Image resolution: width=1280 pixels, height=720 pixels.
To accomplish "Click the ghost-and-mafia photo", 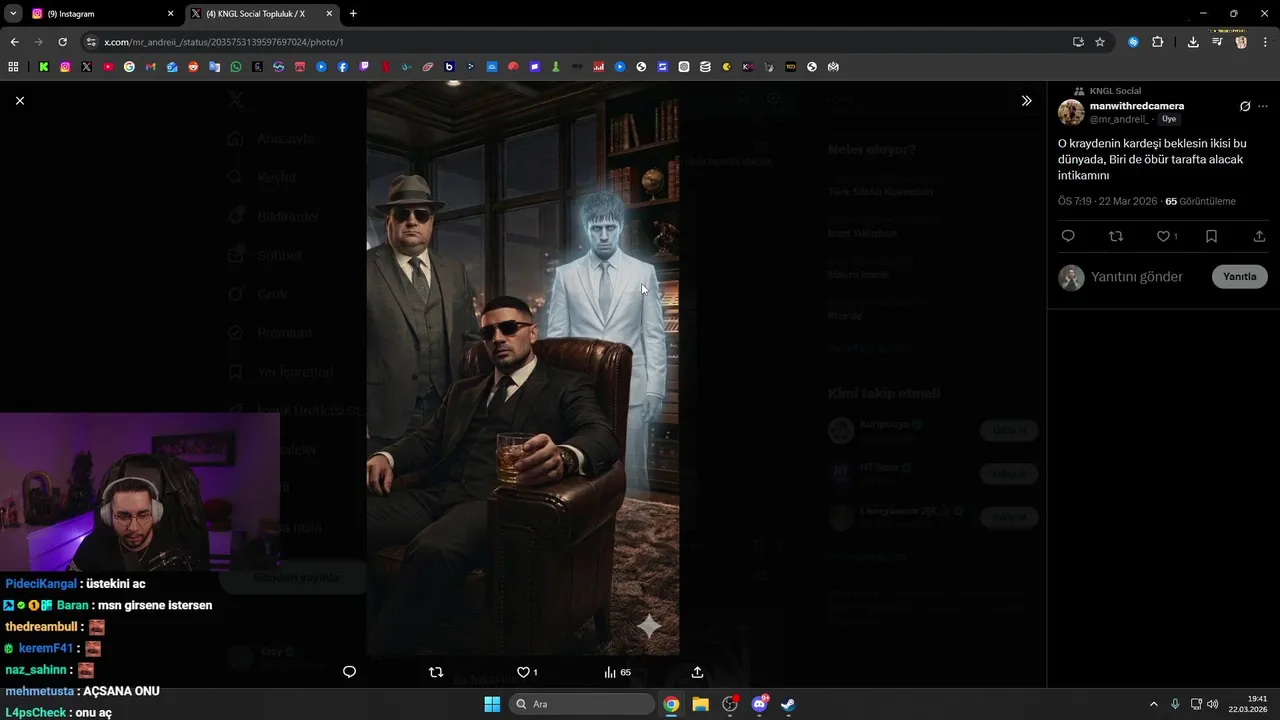I will click(523, 368).
